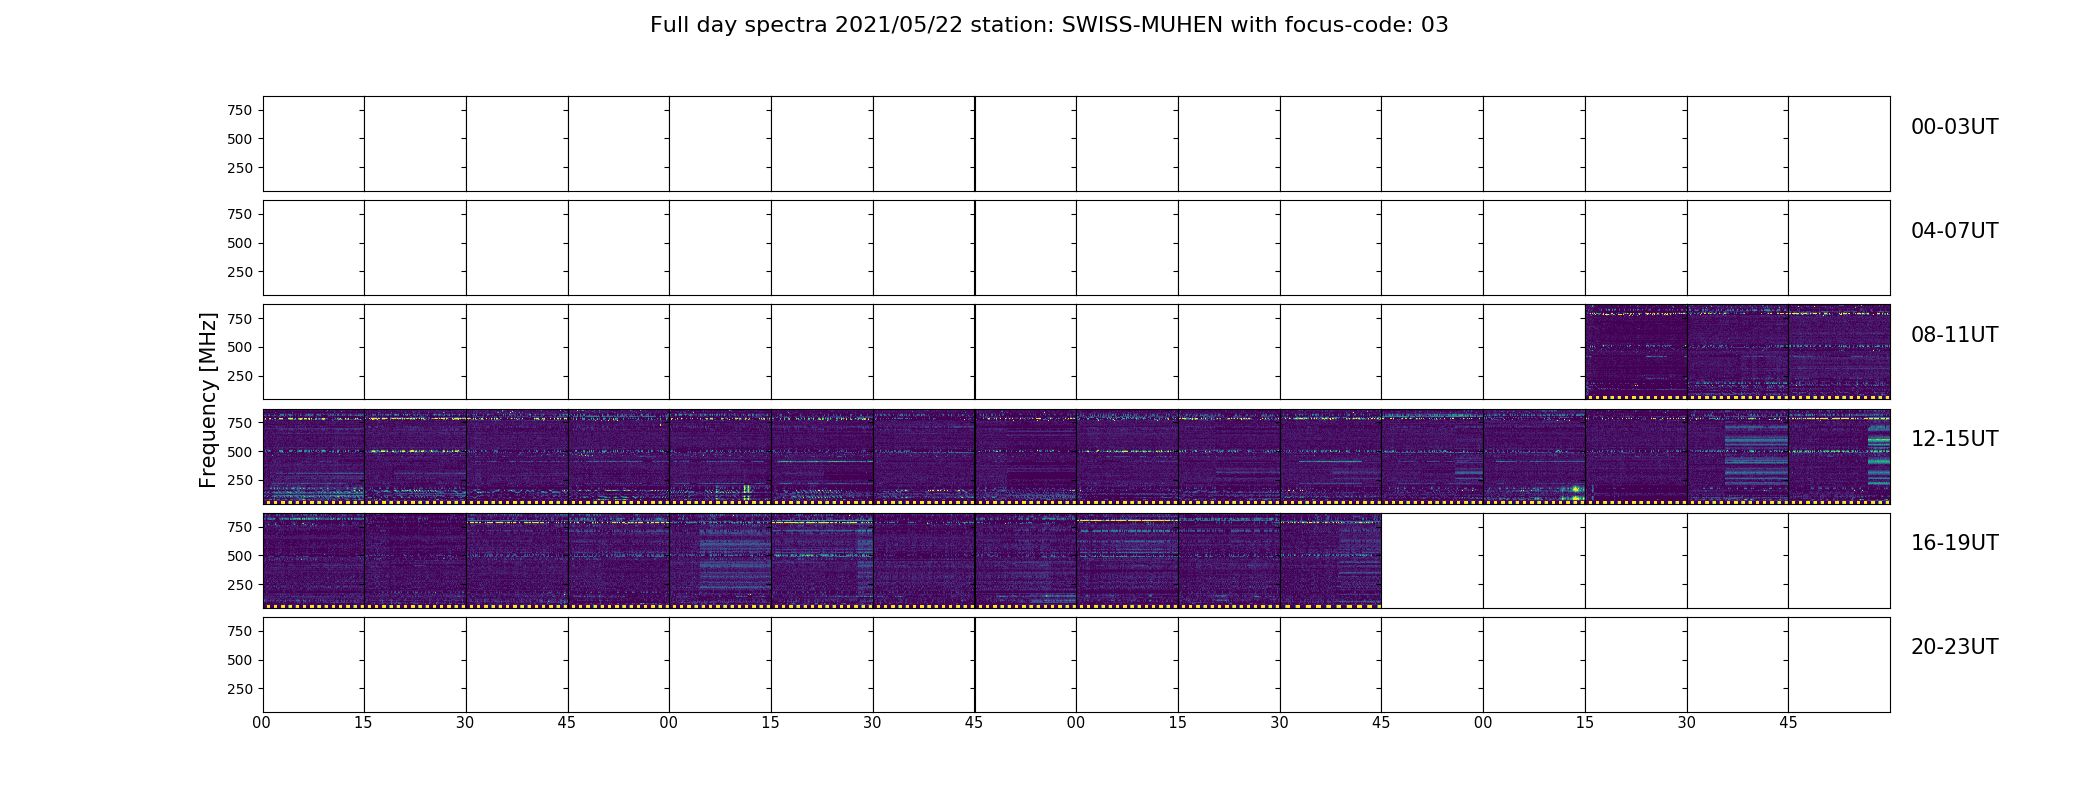Click the 250 tick label of 08-11UT row
Screen dimensions: 2100x800
coord(240,377)
